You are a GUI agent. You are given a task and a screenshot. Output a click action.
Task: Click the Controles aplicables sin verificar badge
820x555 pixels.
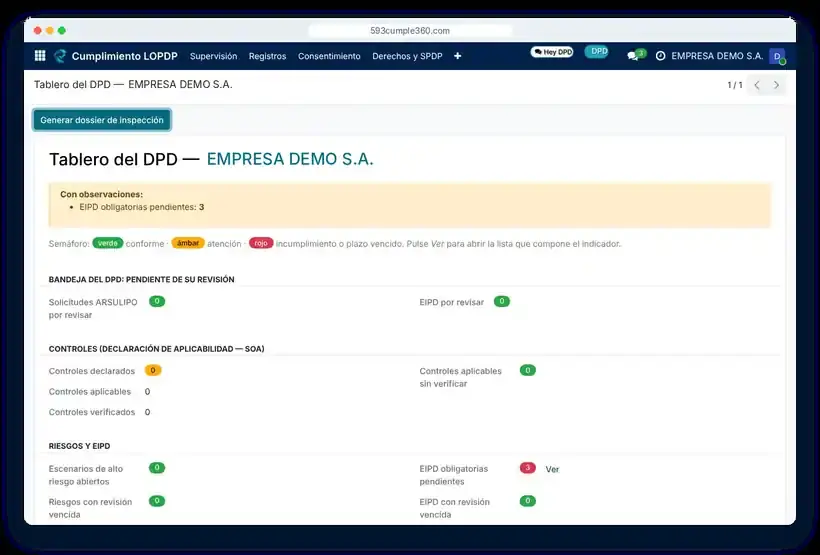tap(528, 370)
